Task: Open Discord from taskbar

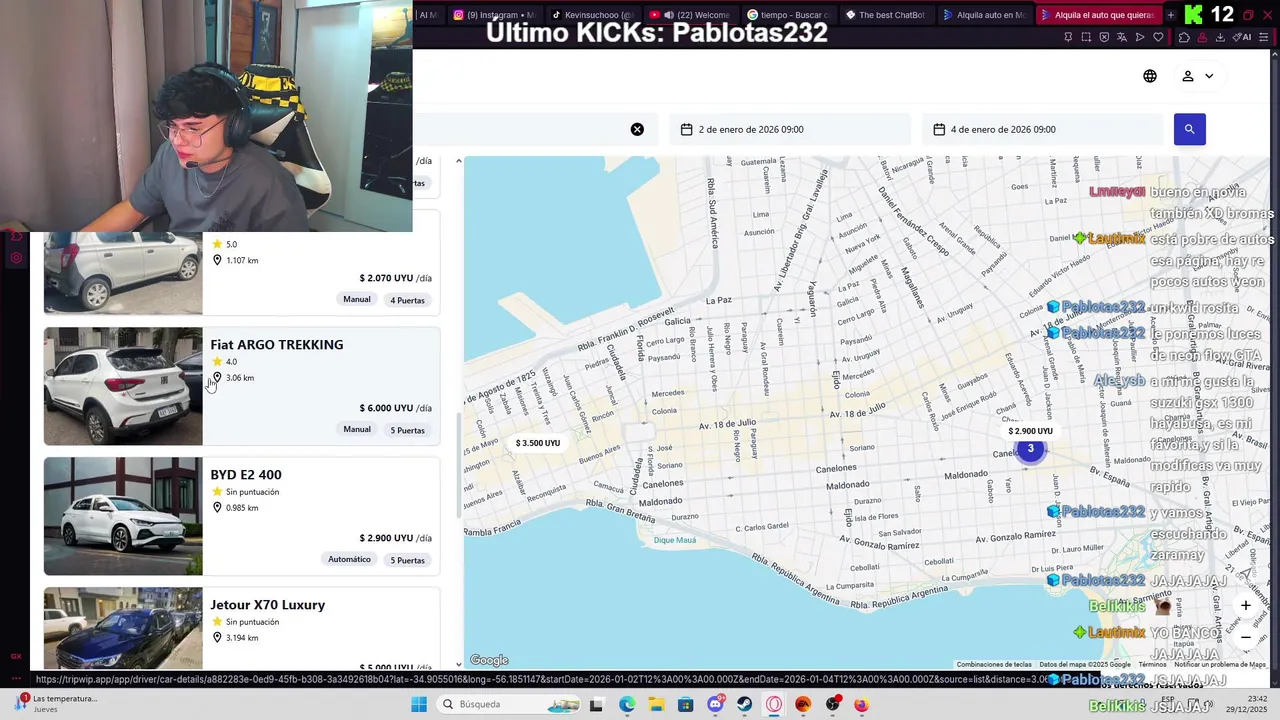Action: pyautogui.click(x=715, y=704)
